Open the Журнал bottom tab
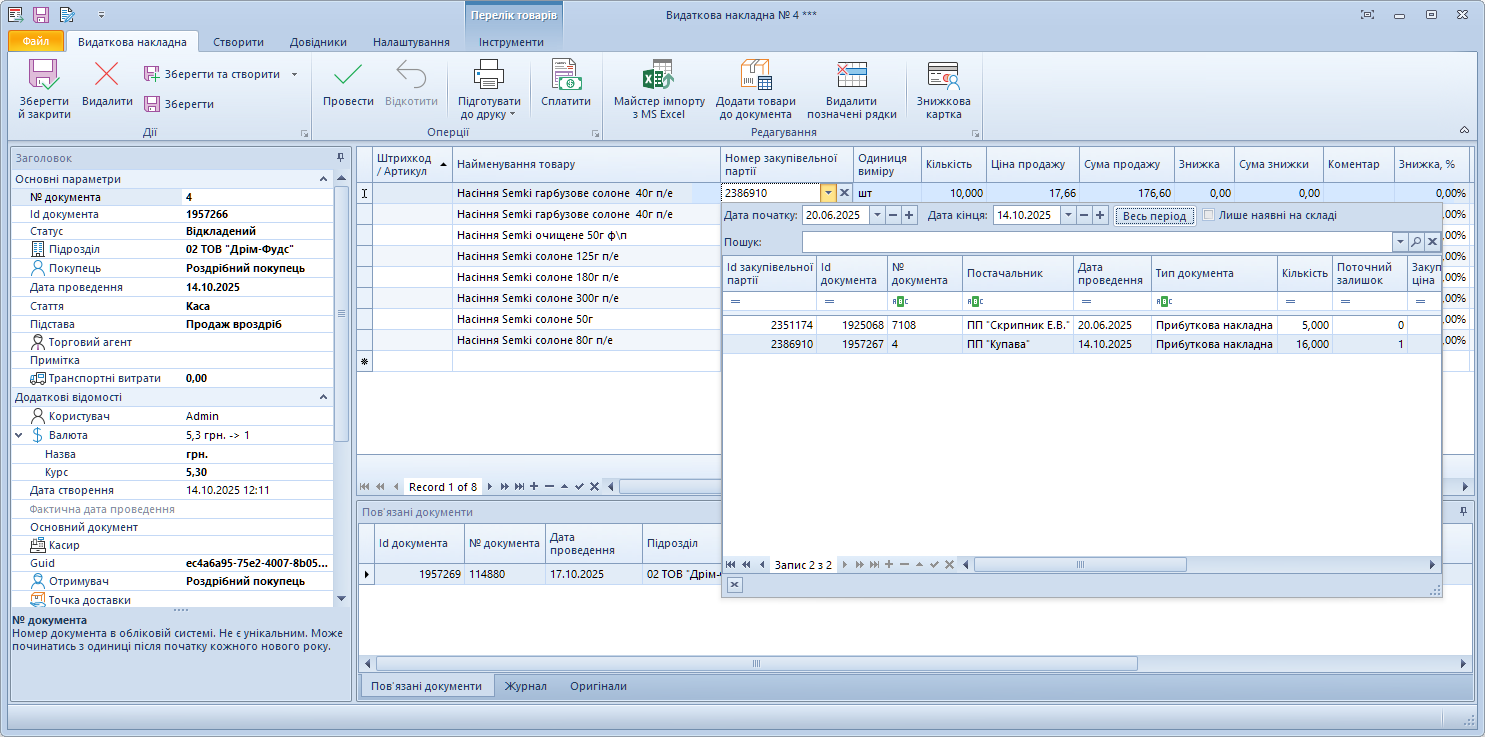The width and height of the screenshot is (1485, 737). tap(525, 686)
